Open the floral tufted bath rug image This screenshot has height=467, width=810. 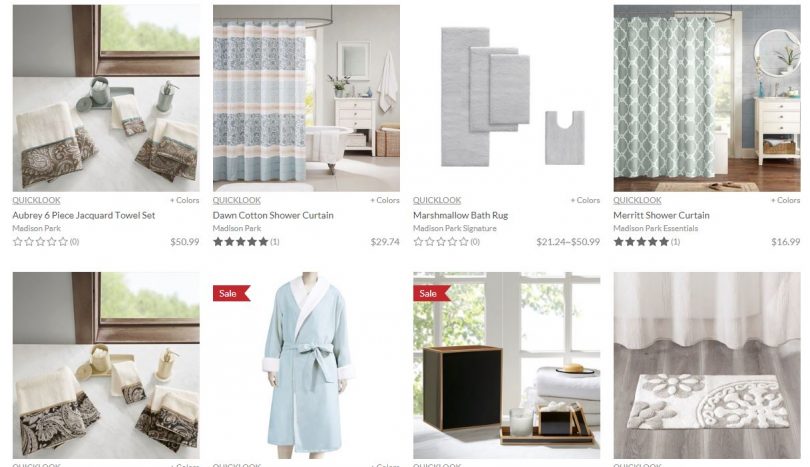[x=707, y=365]
